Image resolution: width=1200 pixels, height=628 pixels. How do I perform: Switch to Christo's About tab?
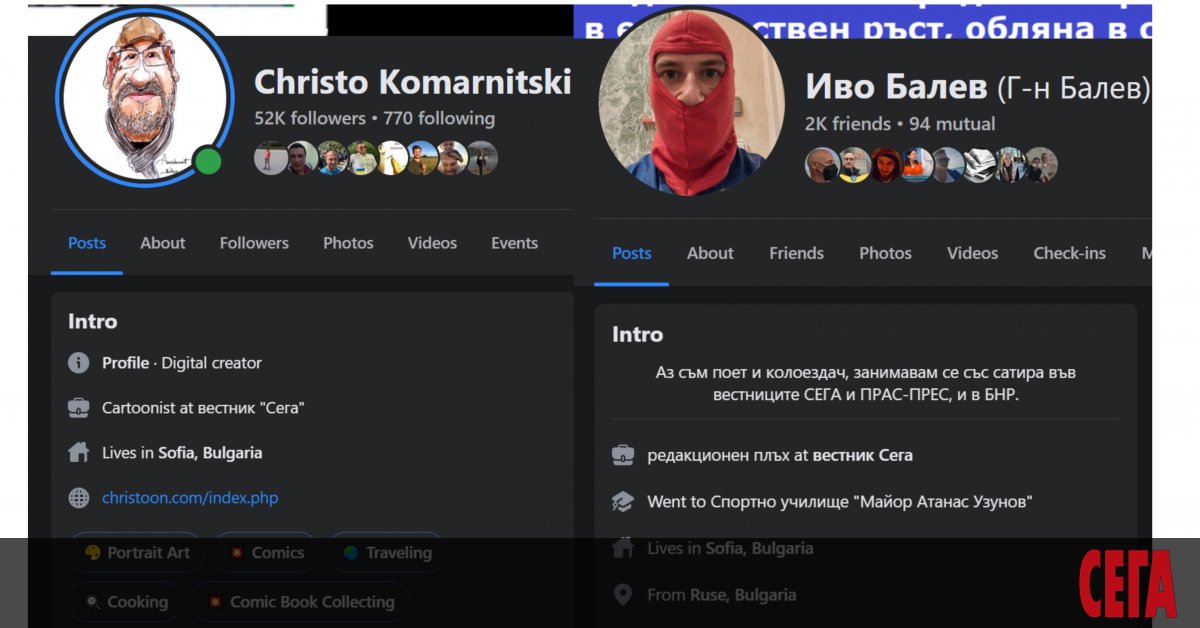[x=162, y=243]
